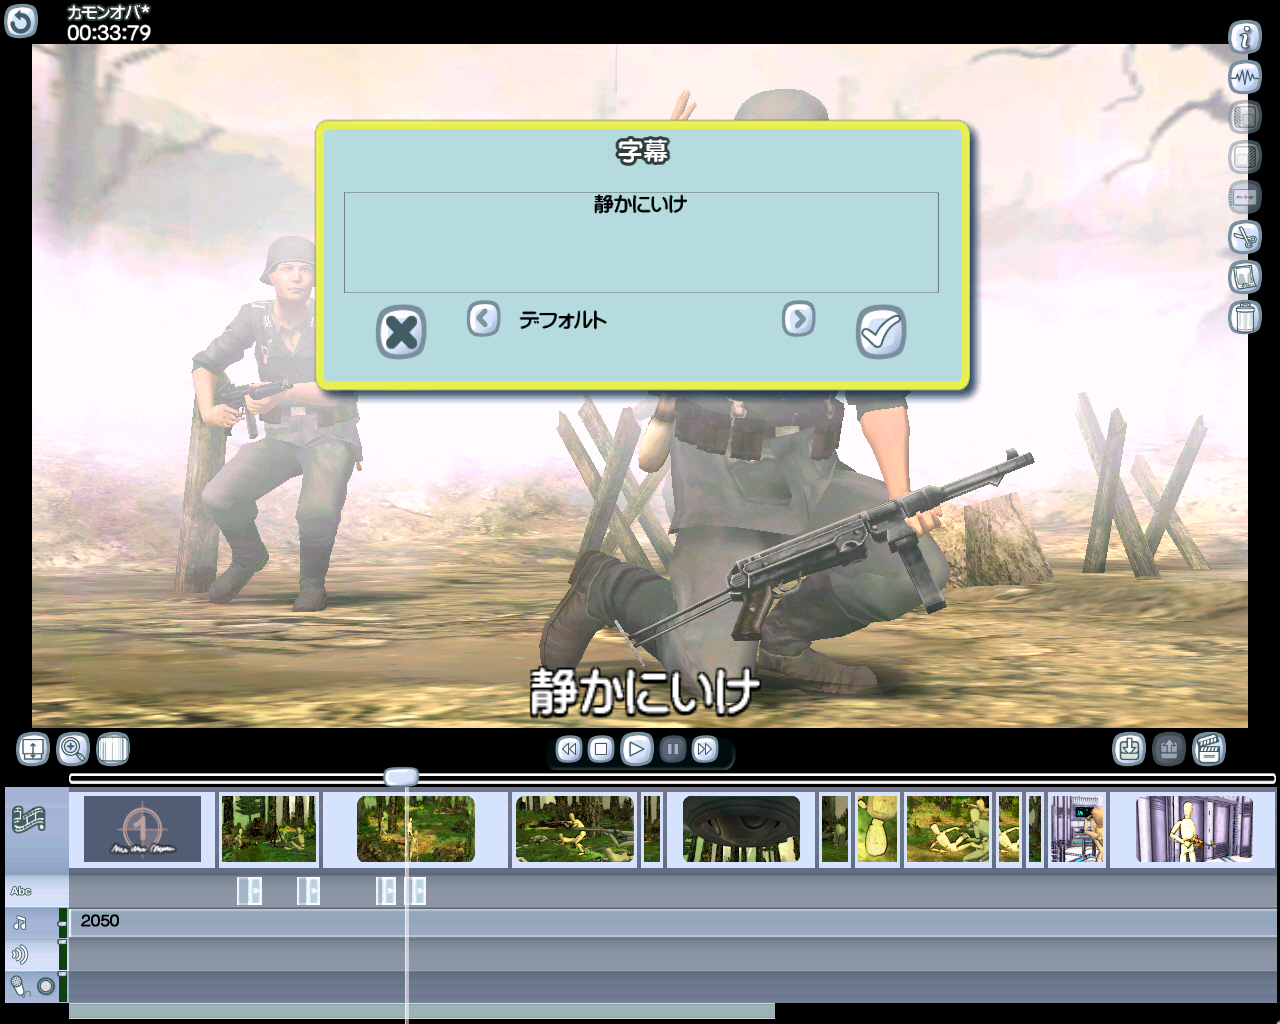Click the movie title カモンオバ*
1280x1024 pixels.
108,12
